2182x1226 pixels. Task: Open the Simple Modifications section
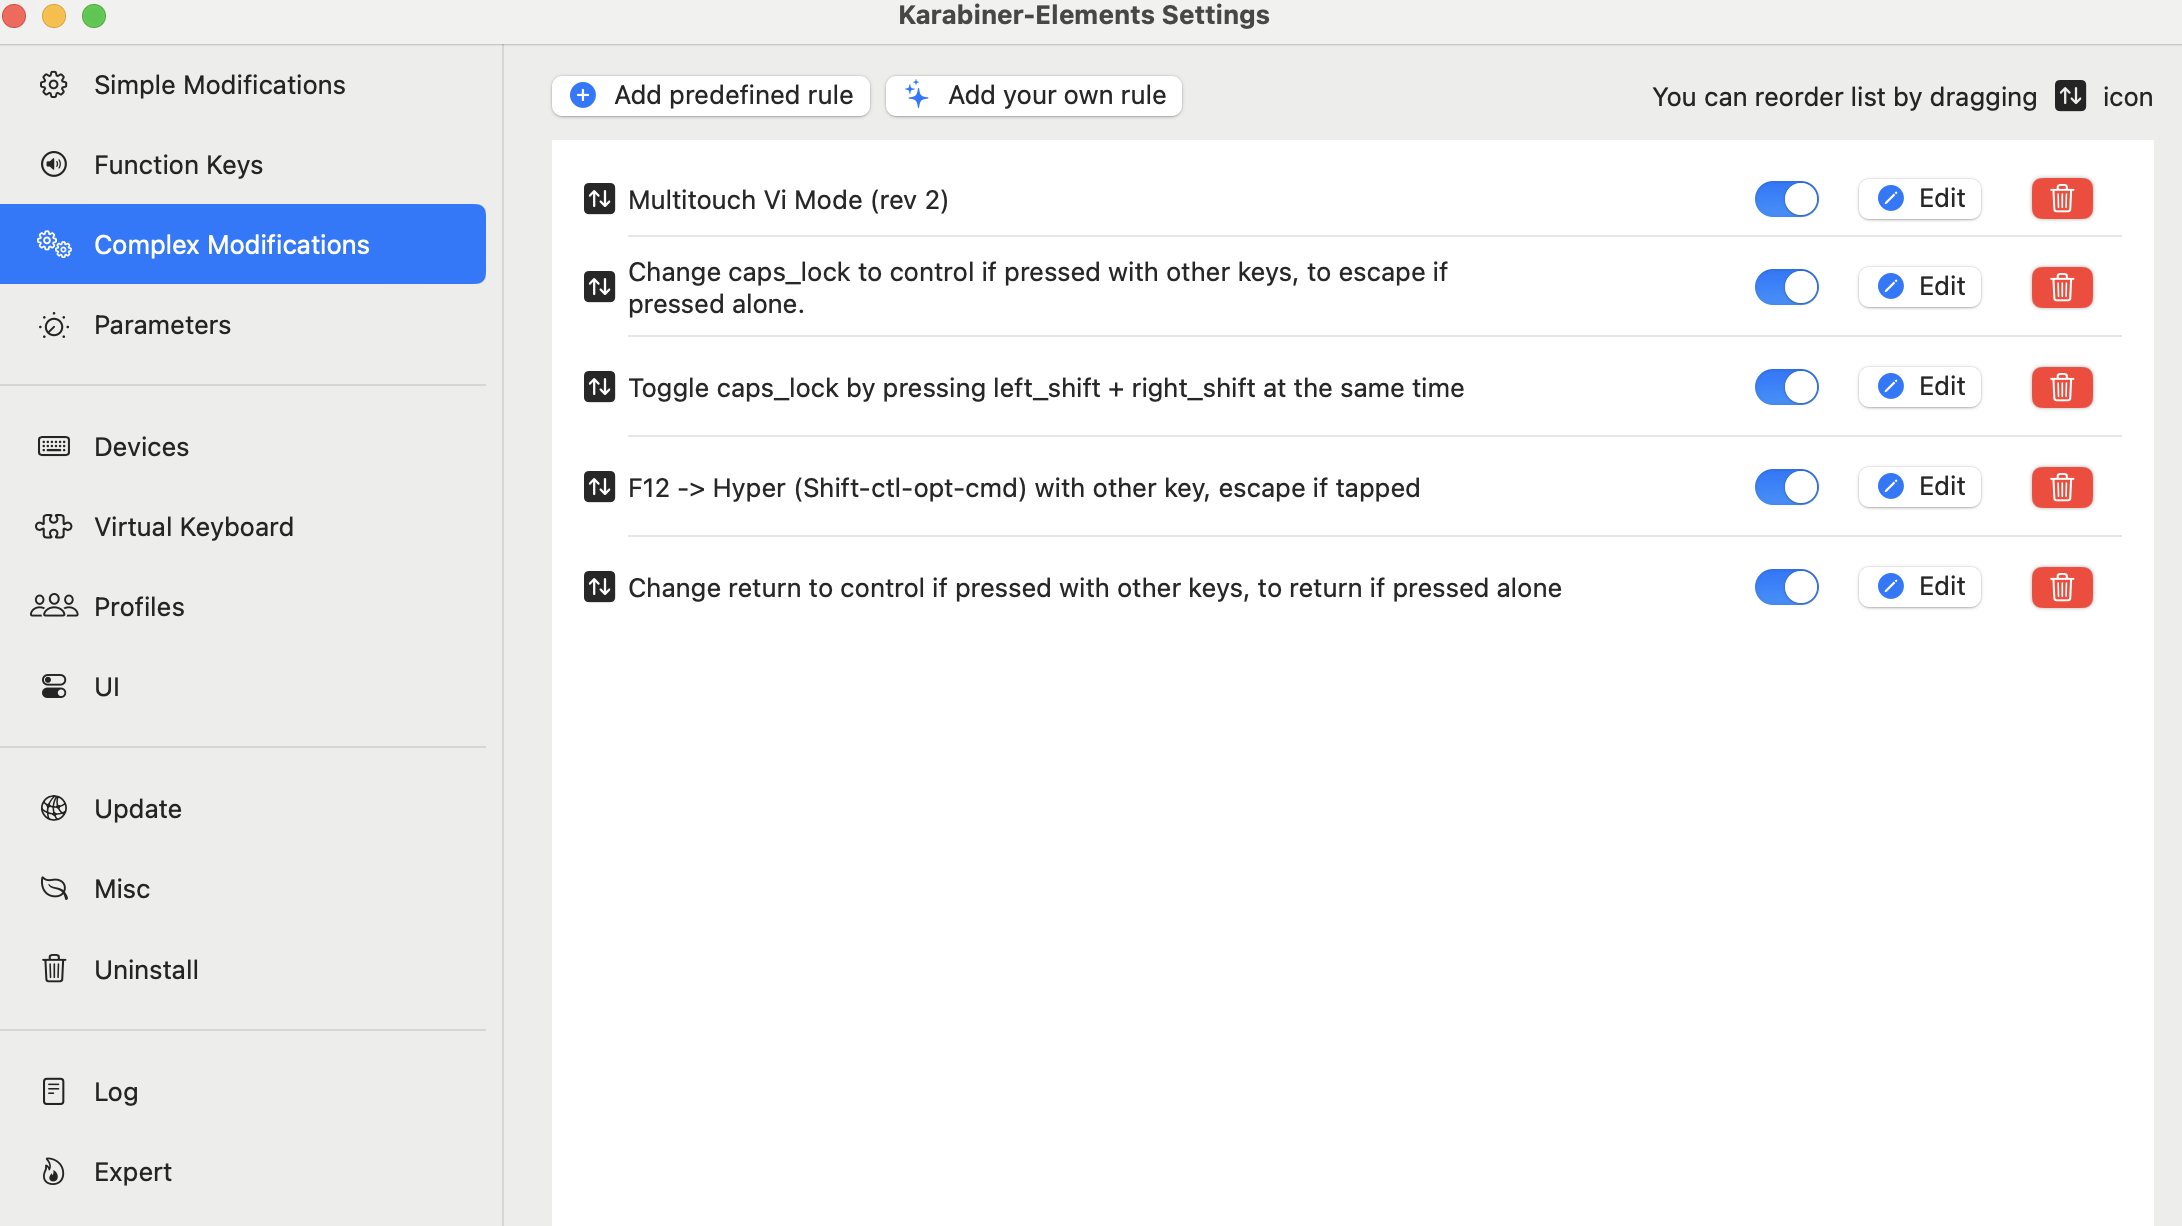[219, 85]
